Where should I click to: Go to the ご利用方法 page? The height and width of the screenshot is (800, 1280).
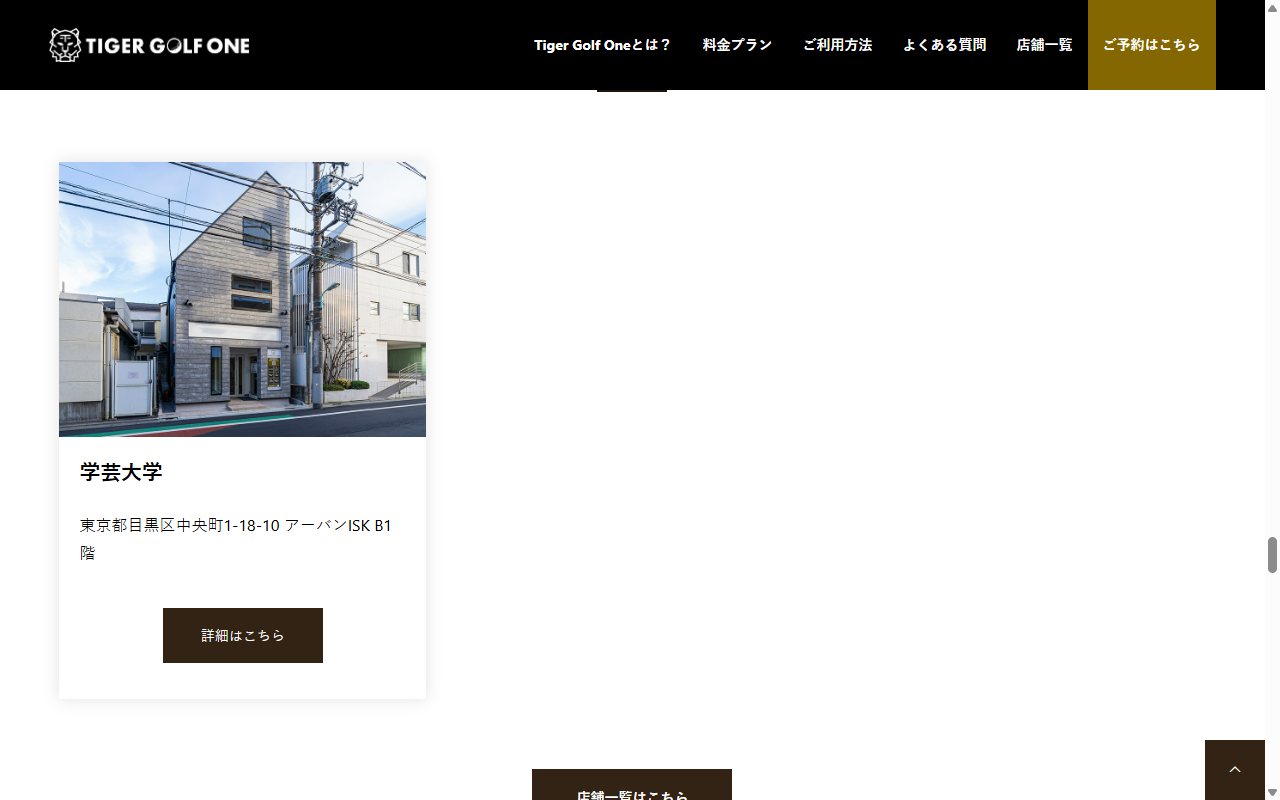[x=837, y=45]
